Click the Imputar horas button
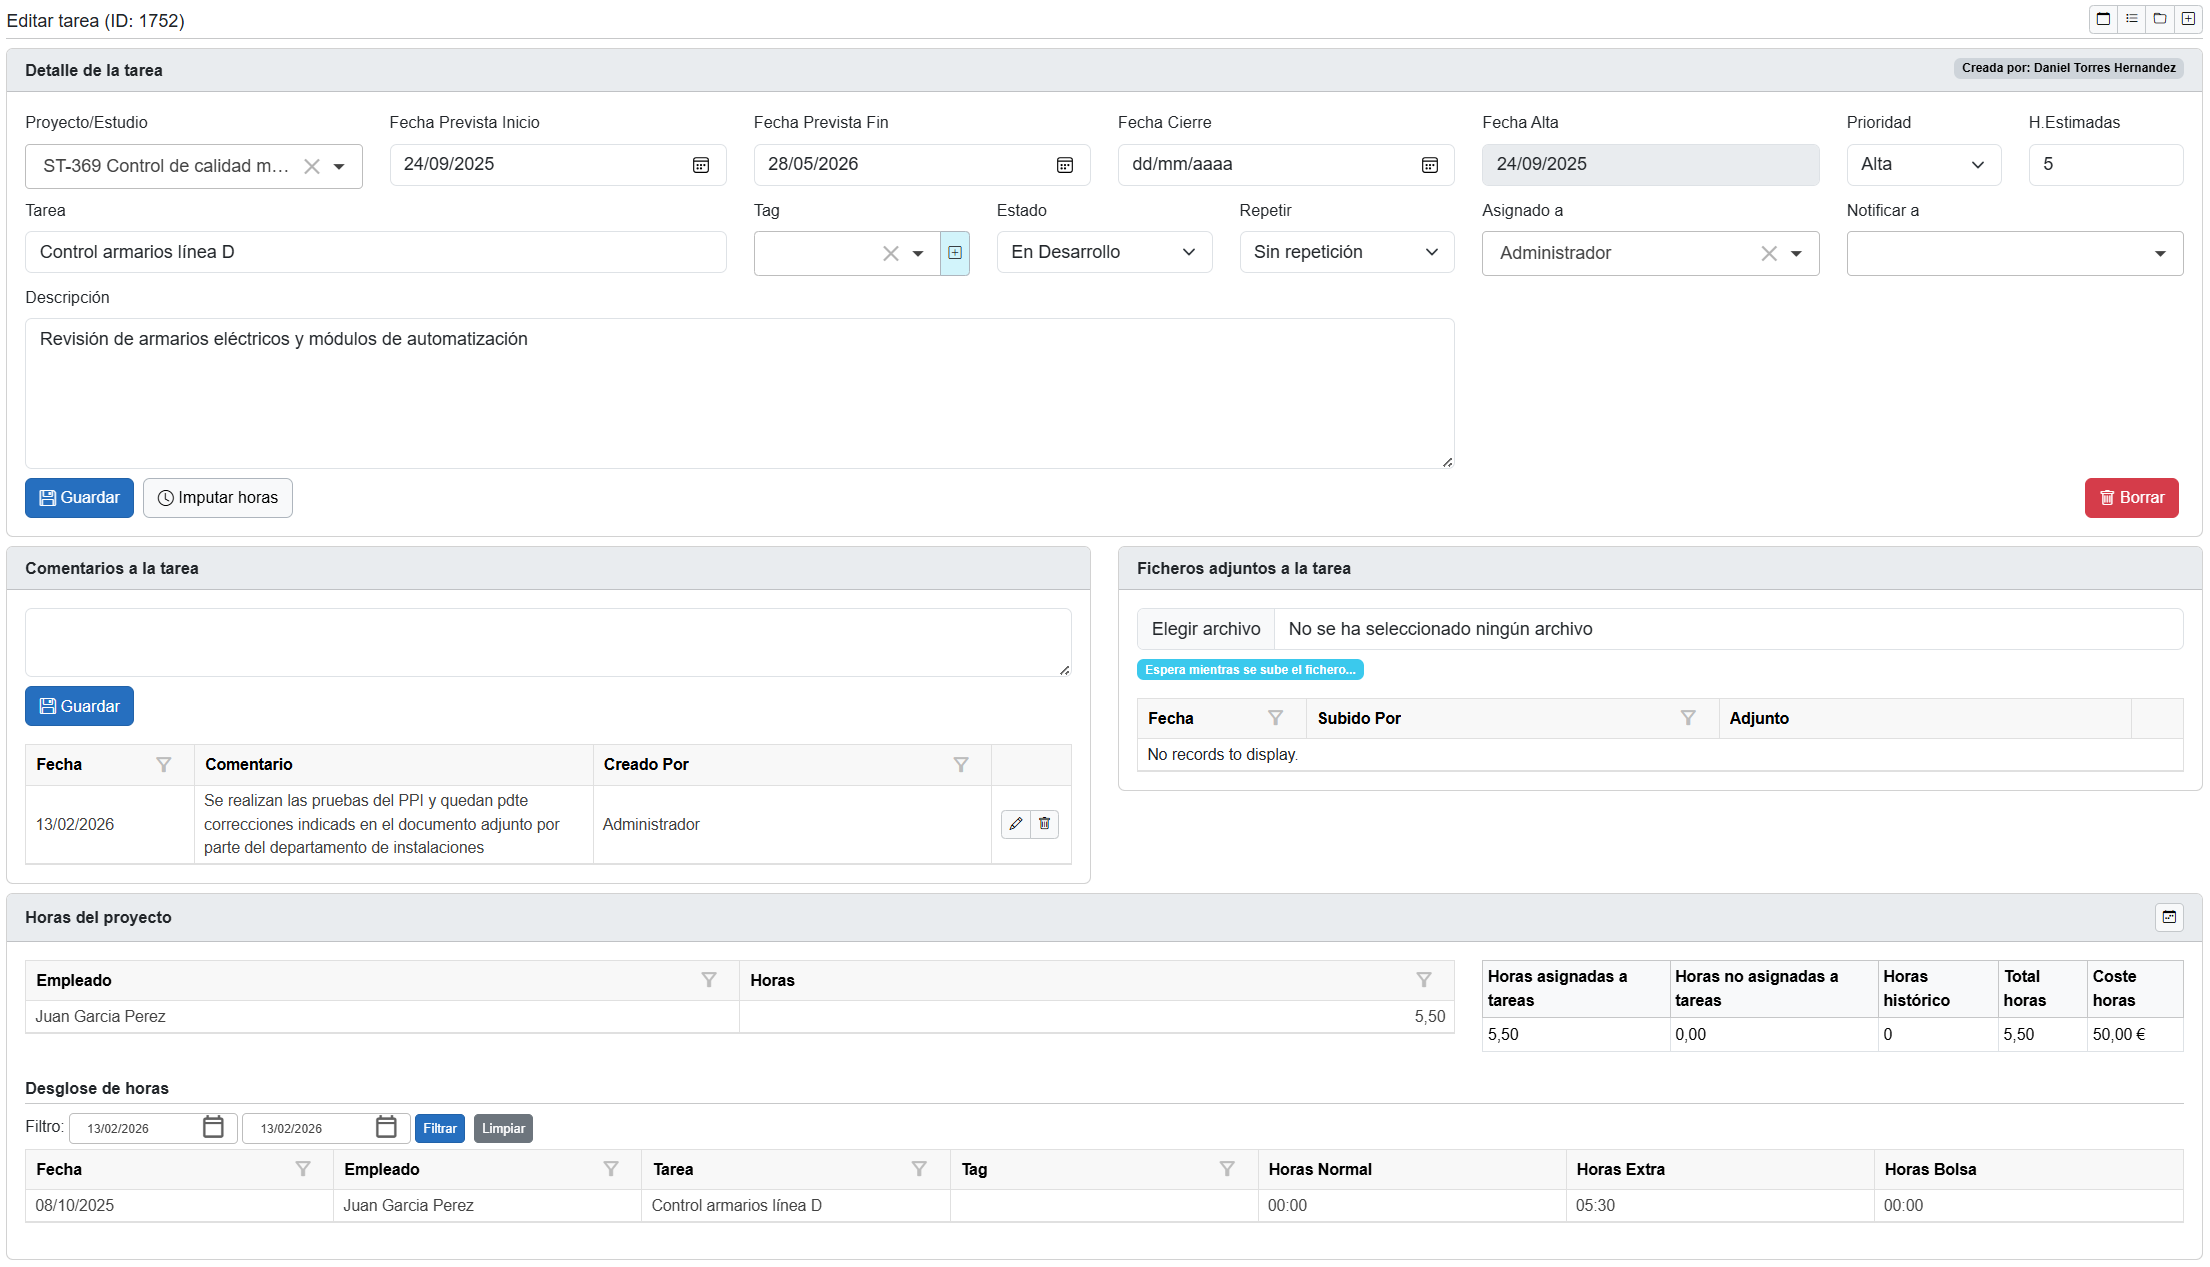Screen dimensions: 2210x1267 (x=218, y=498)
